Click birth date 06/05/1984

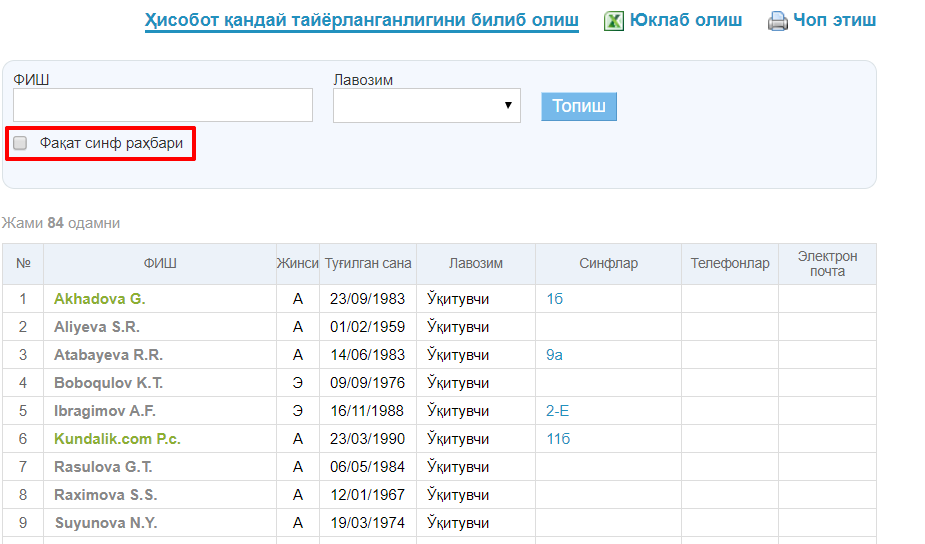click(x=367, y=467)
